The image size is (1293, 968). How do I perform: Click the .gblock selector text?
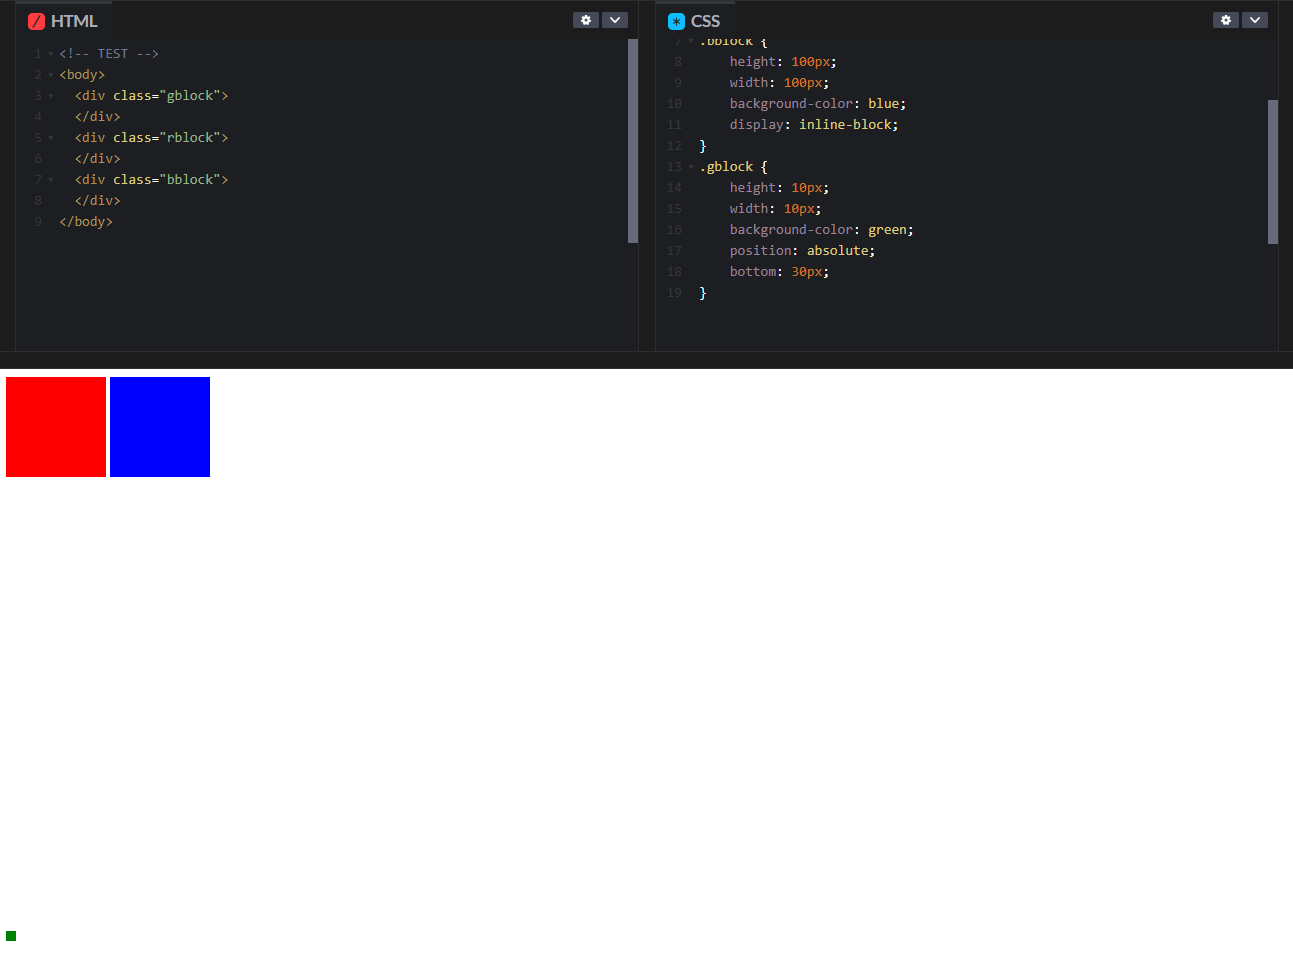click(x=726, y=167)
